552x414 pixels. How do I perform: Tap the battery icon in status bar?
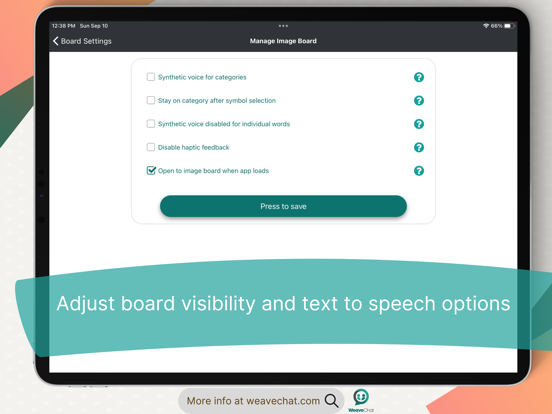[509, 26]
